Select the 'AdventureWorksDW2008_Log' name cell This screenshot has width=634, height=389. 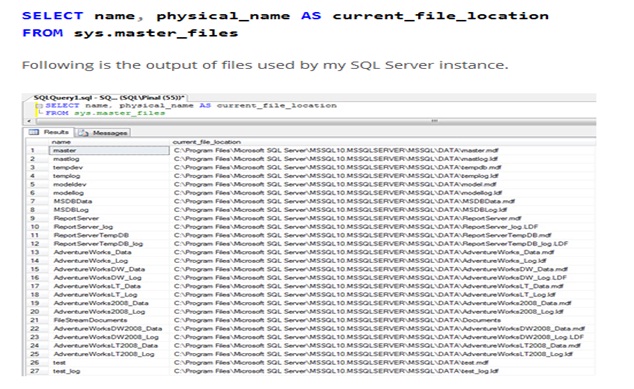coord(109,337)
